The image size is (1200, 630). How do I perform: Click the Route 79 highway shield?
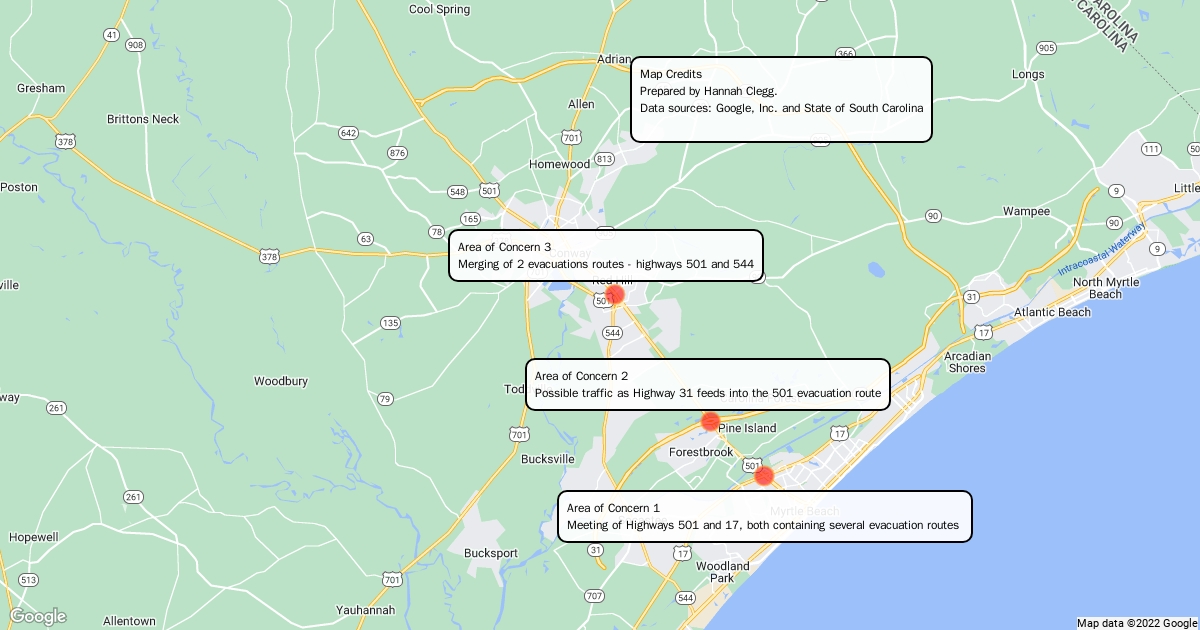pyautogui.click(x=385, y=399)
